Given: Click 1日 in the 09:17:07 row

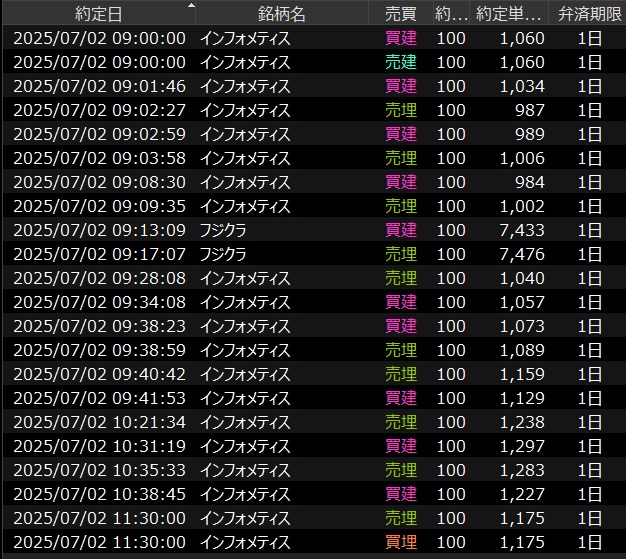Looking at the screenshot, I should (590, 254).
